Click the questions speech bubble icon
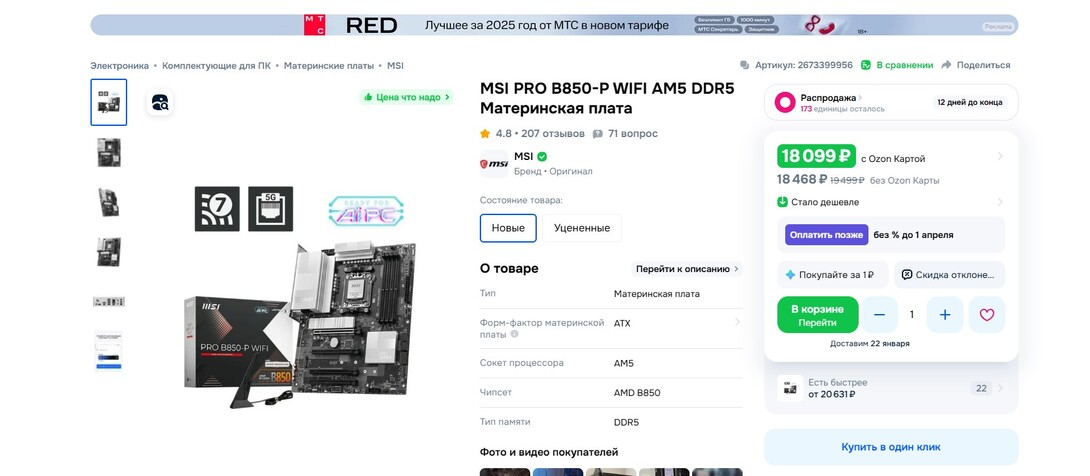 [597, 133]
